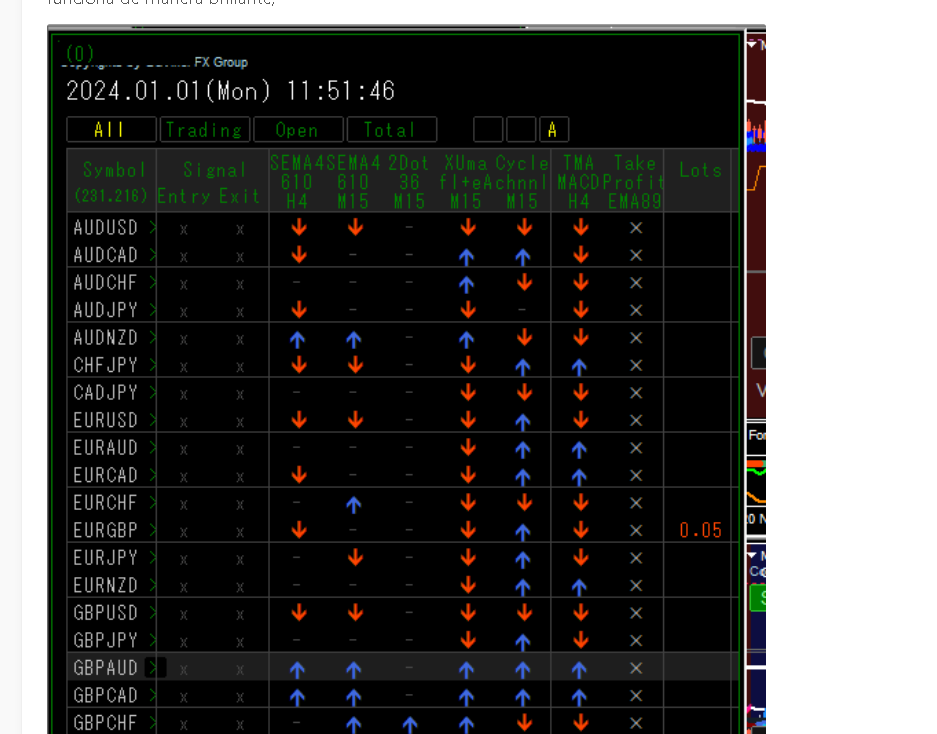Expand chevron next to GBPUSD symbol
Screen dimensions: 937x734
[x=153, y=612]
